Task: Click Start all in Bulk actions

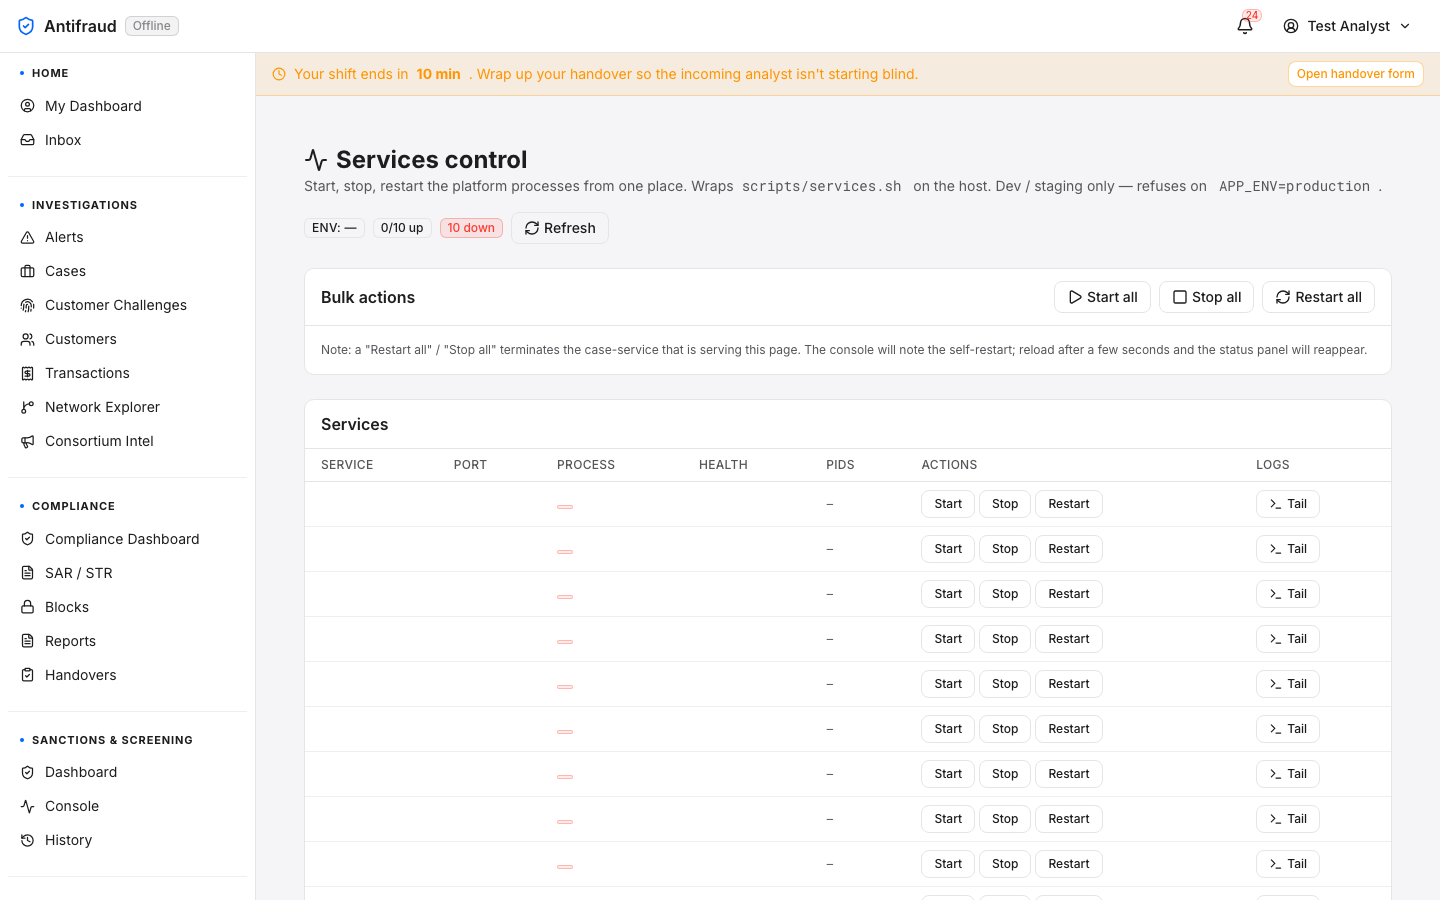Action: [x=1102, y=297]
